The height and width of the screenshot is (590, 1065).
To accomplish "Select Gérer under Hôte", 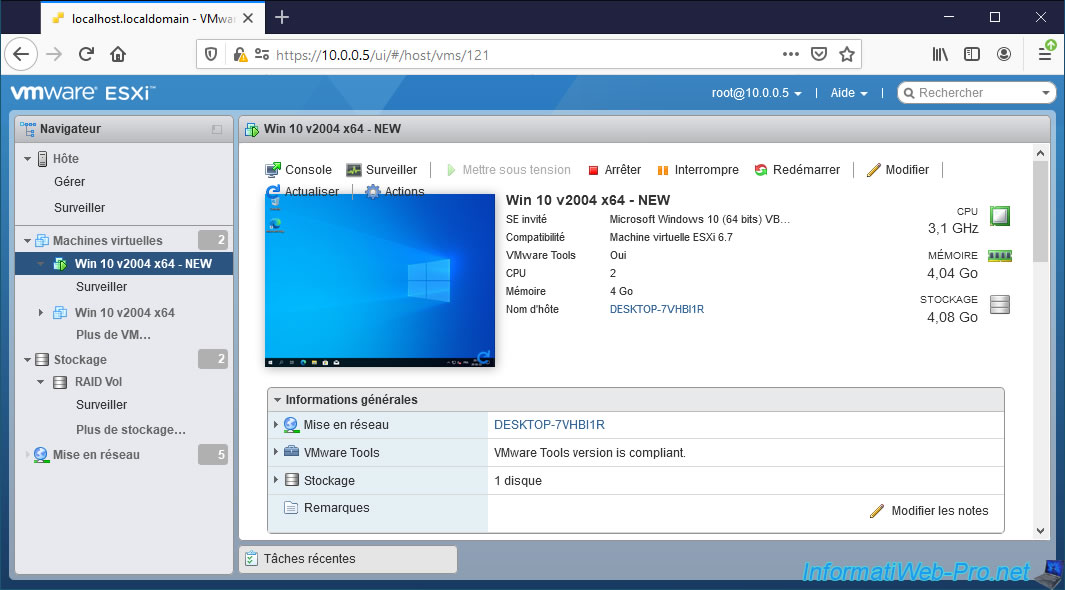I will pyautogui.click(x=69, y=182).
